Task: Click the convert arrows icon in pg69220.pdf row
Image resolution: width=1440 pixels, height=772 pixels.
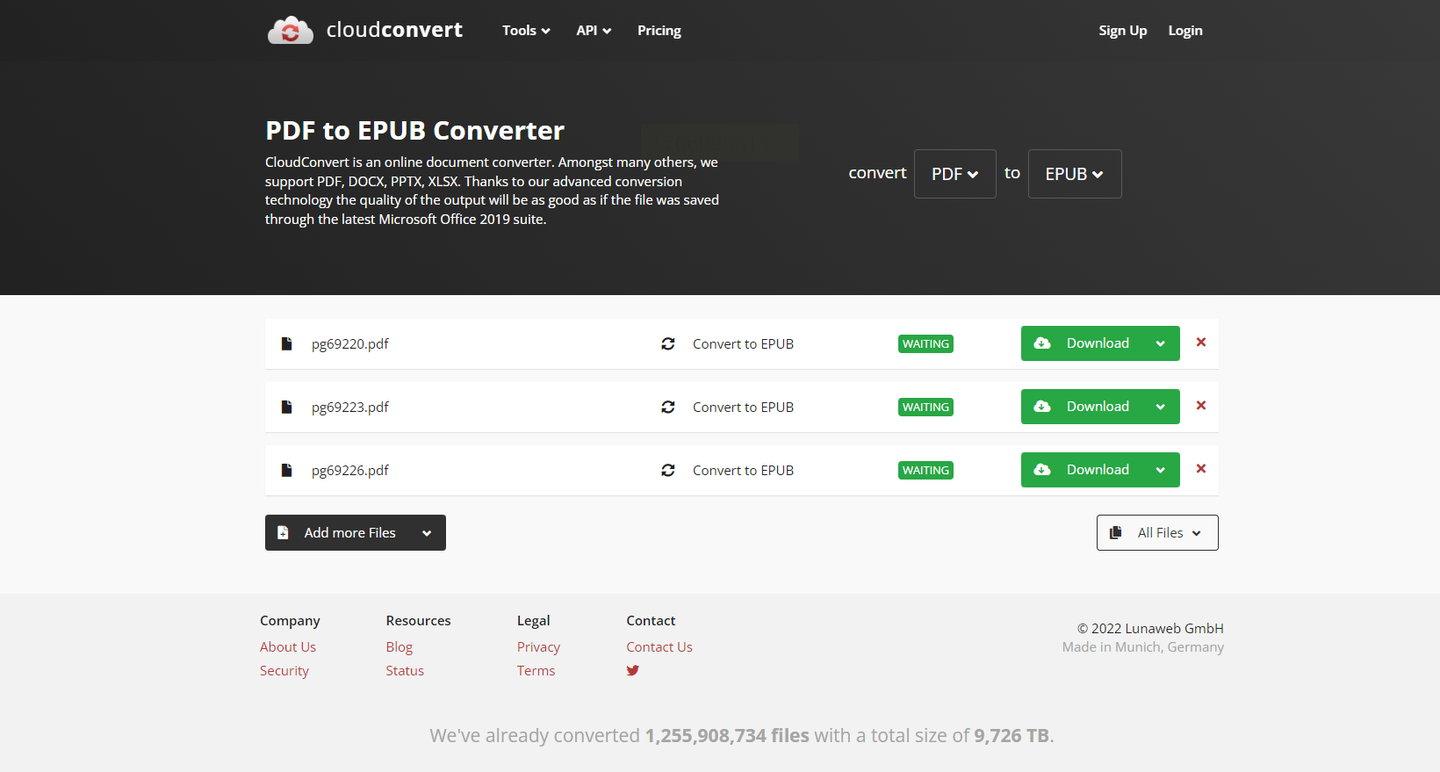Action: click(x=668, y=344)
